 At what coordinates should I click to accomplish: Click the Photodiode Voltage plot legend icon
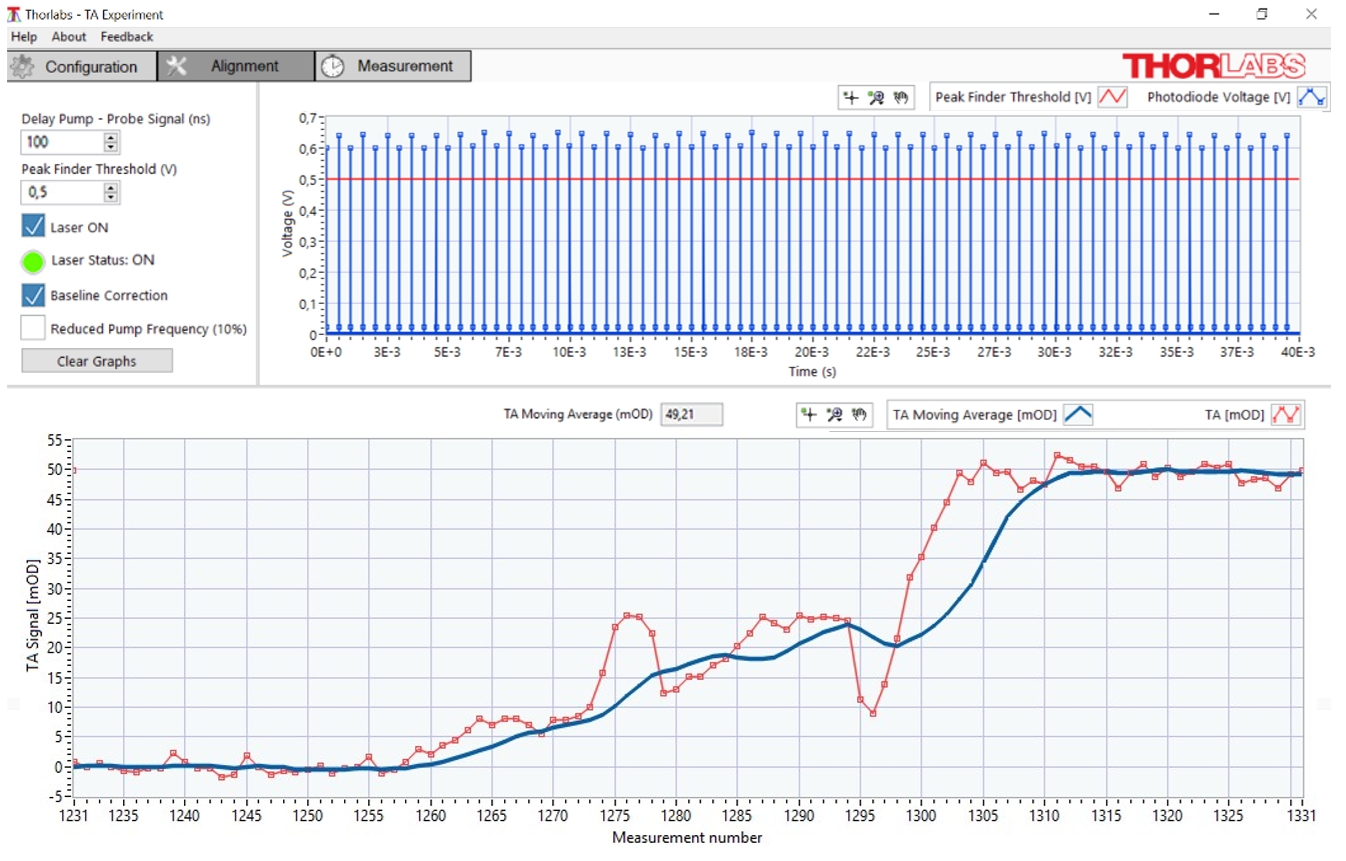coord(1311,97)
